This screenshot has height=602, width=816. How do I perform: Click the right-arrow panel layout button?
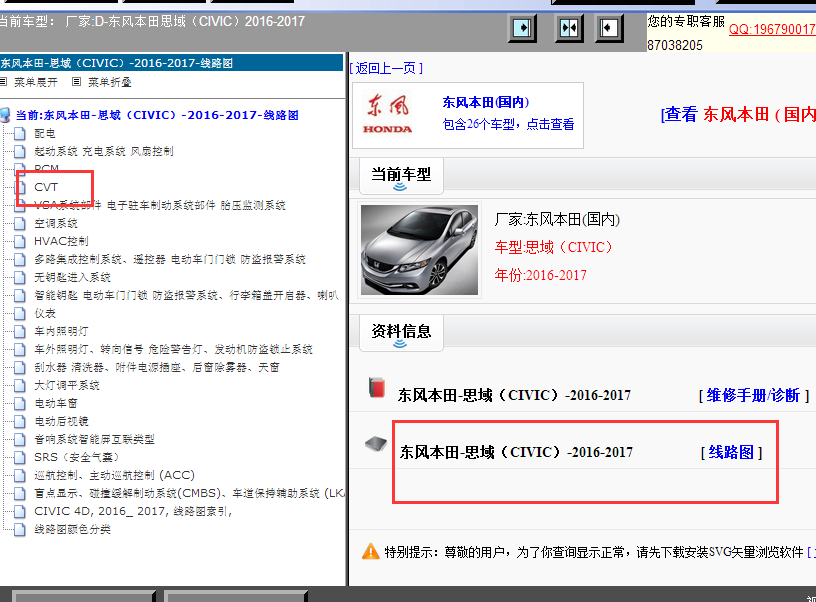[x=522, y=28]
